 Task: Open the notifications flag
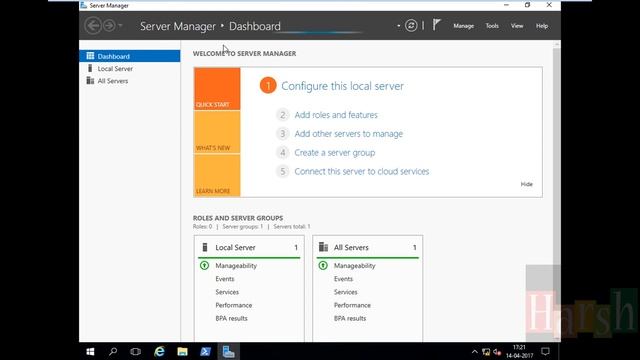point(437,25)
